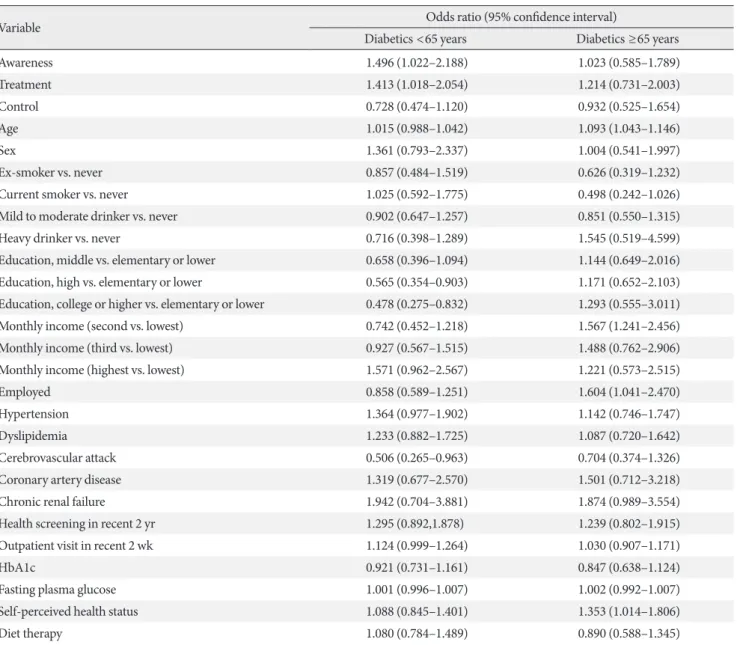Select the 'Employed' row label
Screen dimensions: 737x645
(x=25, y=392)
